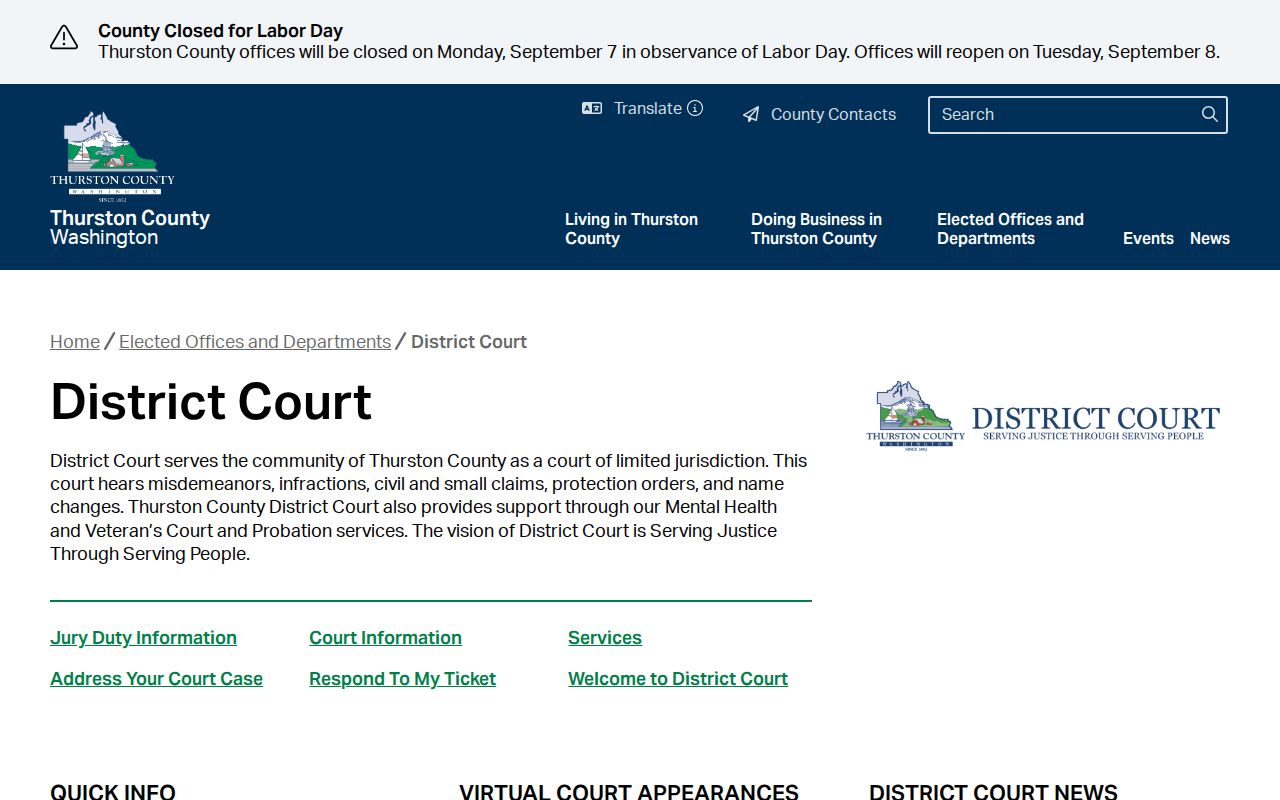Click the Translate link

[x=648, y=108]
